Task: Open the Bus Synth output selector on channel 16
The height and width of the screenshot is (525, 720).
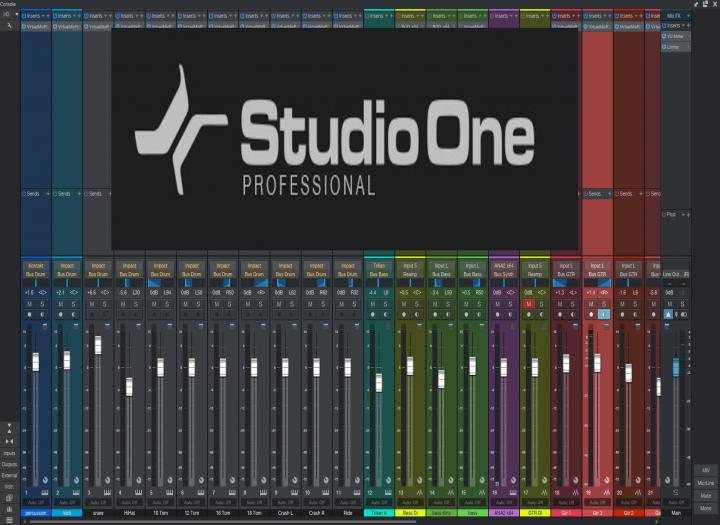Action: pos(504,274)
